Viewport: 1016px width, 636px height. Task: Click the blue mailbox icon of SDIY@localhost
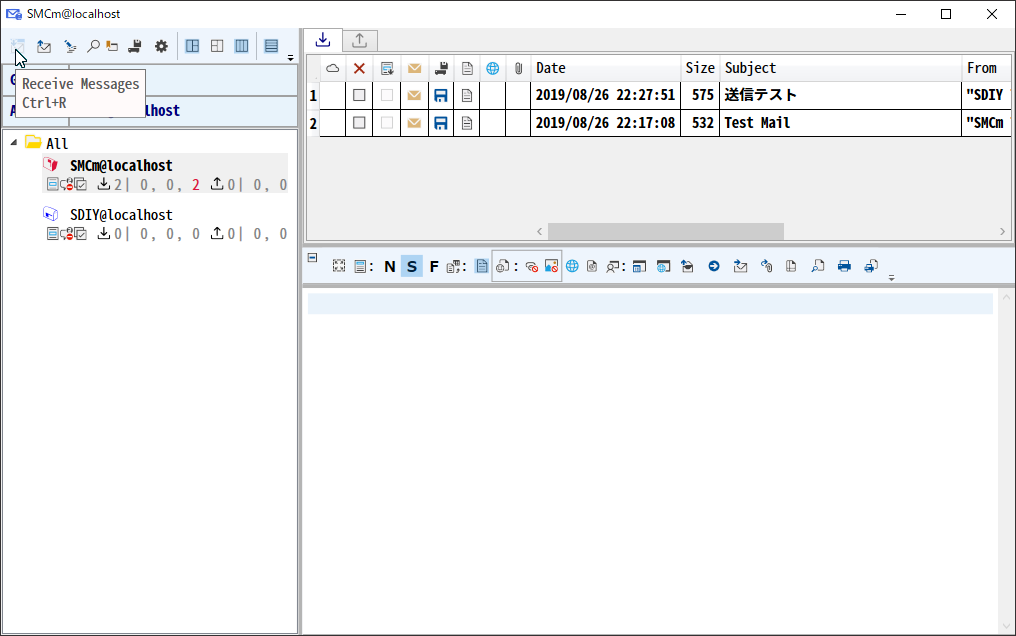[x=51, y=214]
